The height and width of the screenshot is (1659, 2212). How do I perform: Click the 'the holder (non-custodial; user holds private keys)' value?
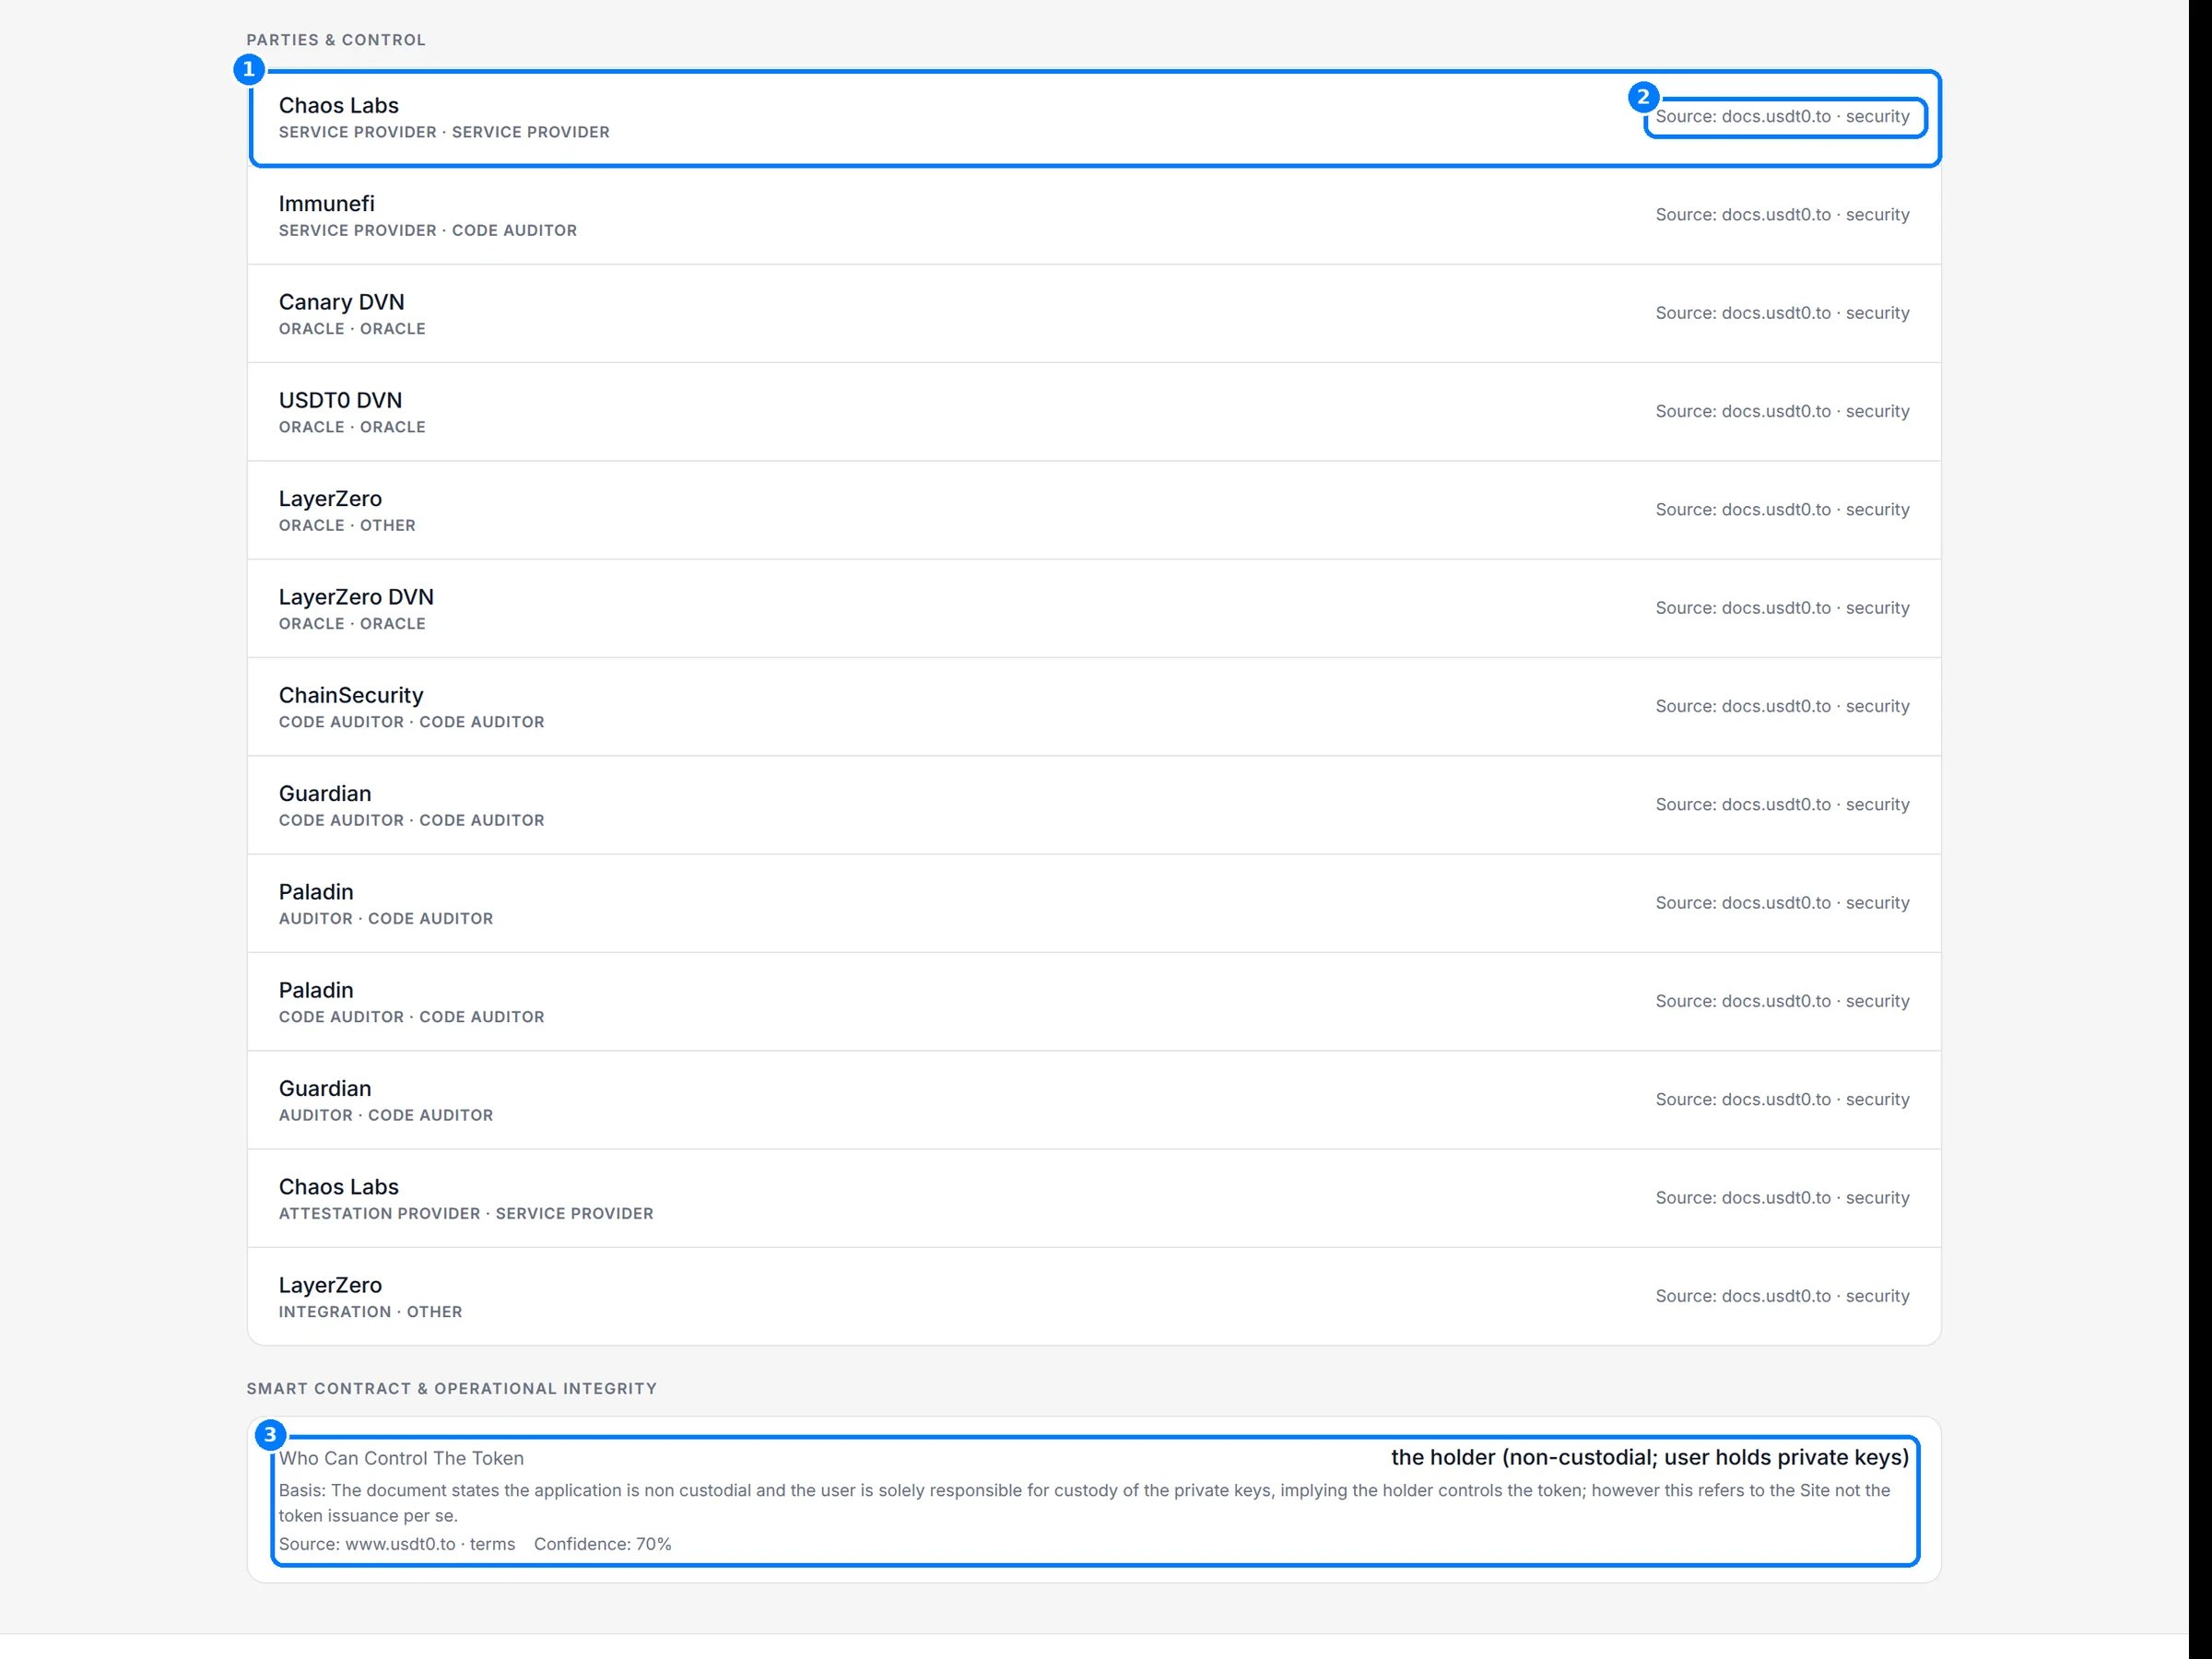pos(1650,1457)
